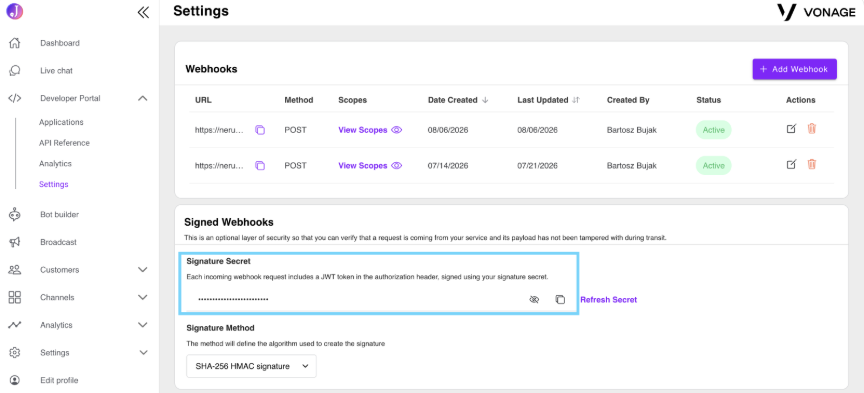Reveal the hidden signature secret
This screenshot has height=393, width=864.
coord(533,299)
